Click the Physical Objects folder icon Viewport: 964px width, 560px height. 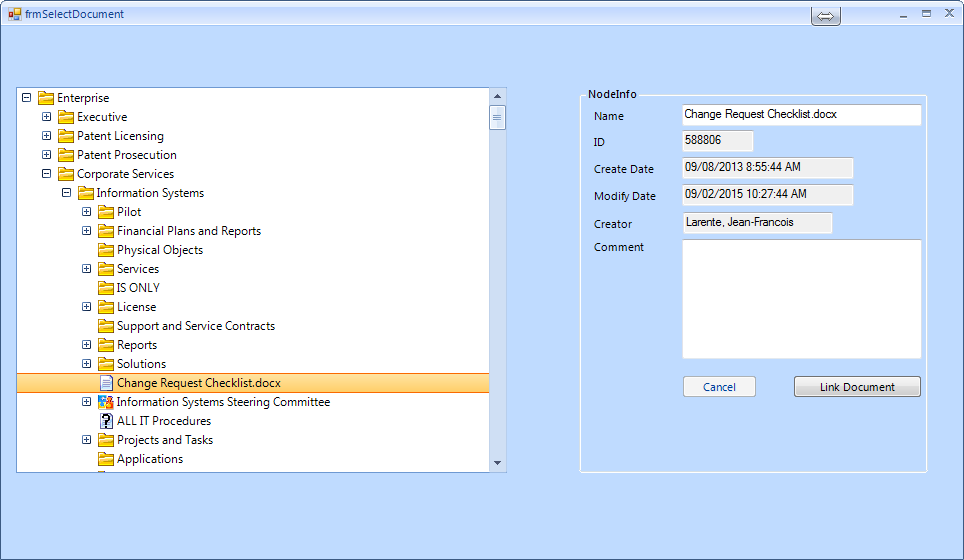pyautogui.click(x=106, y=250)
